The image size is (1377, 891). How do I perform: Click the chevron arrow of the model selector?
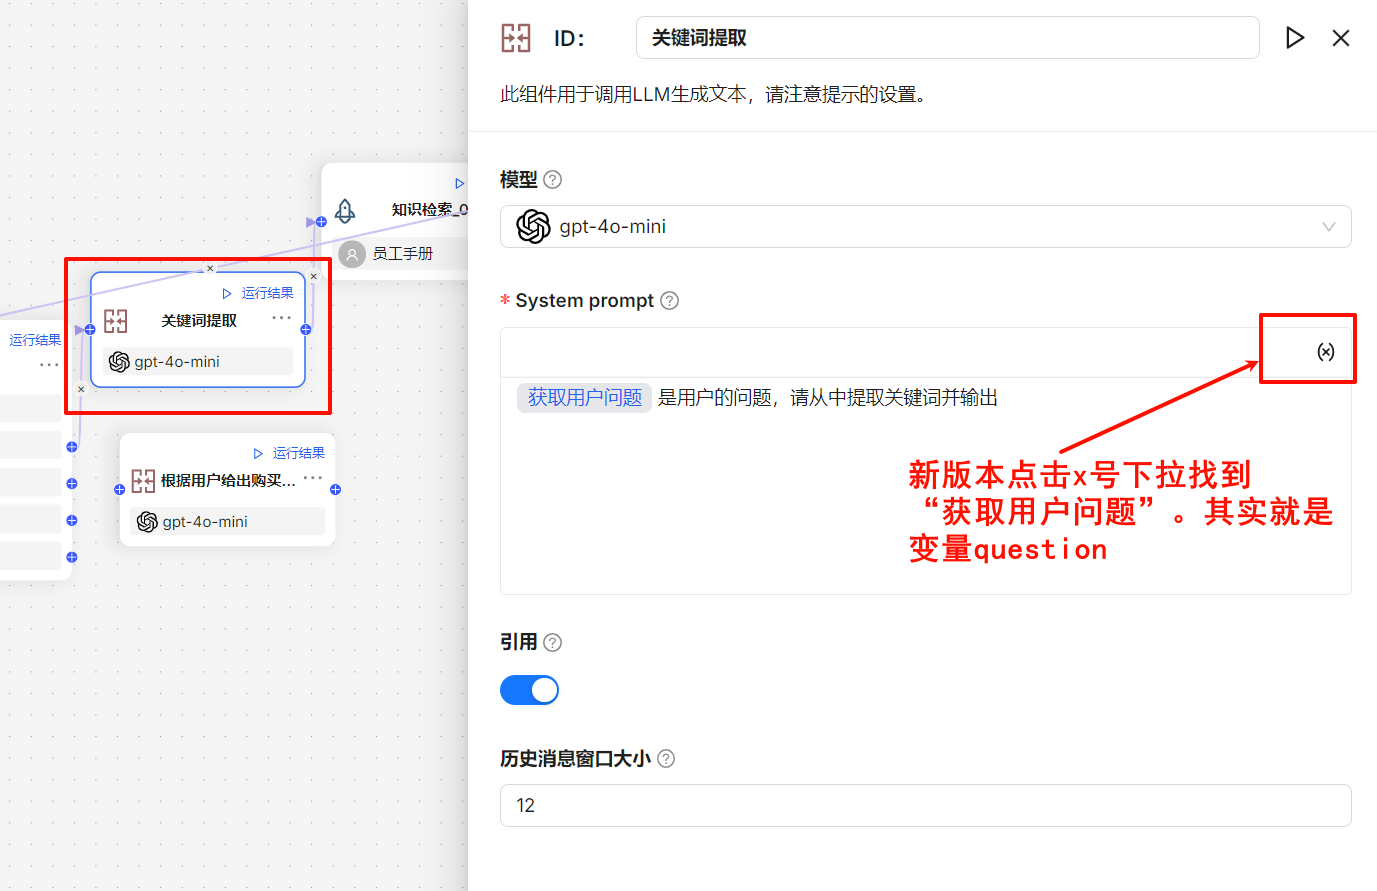[x=1329, y=227]
